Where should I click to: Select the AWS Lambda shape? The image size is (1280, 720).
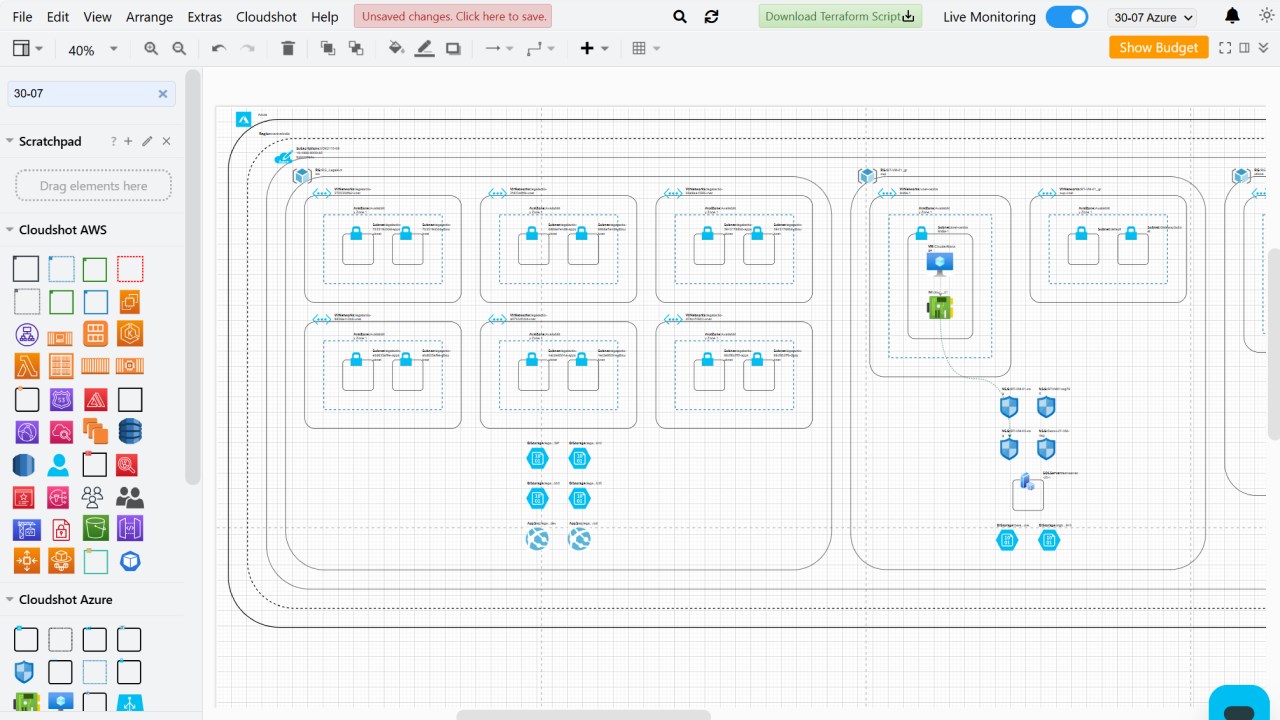(26, 365)
